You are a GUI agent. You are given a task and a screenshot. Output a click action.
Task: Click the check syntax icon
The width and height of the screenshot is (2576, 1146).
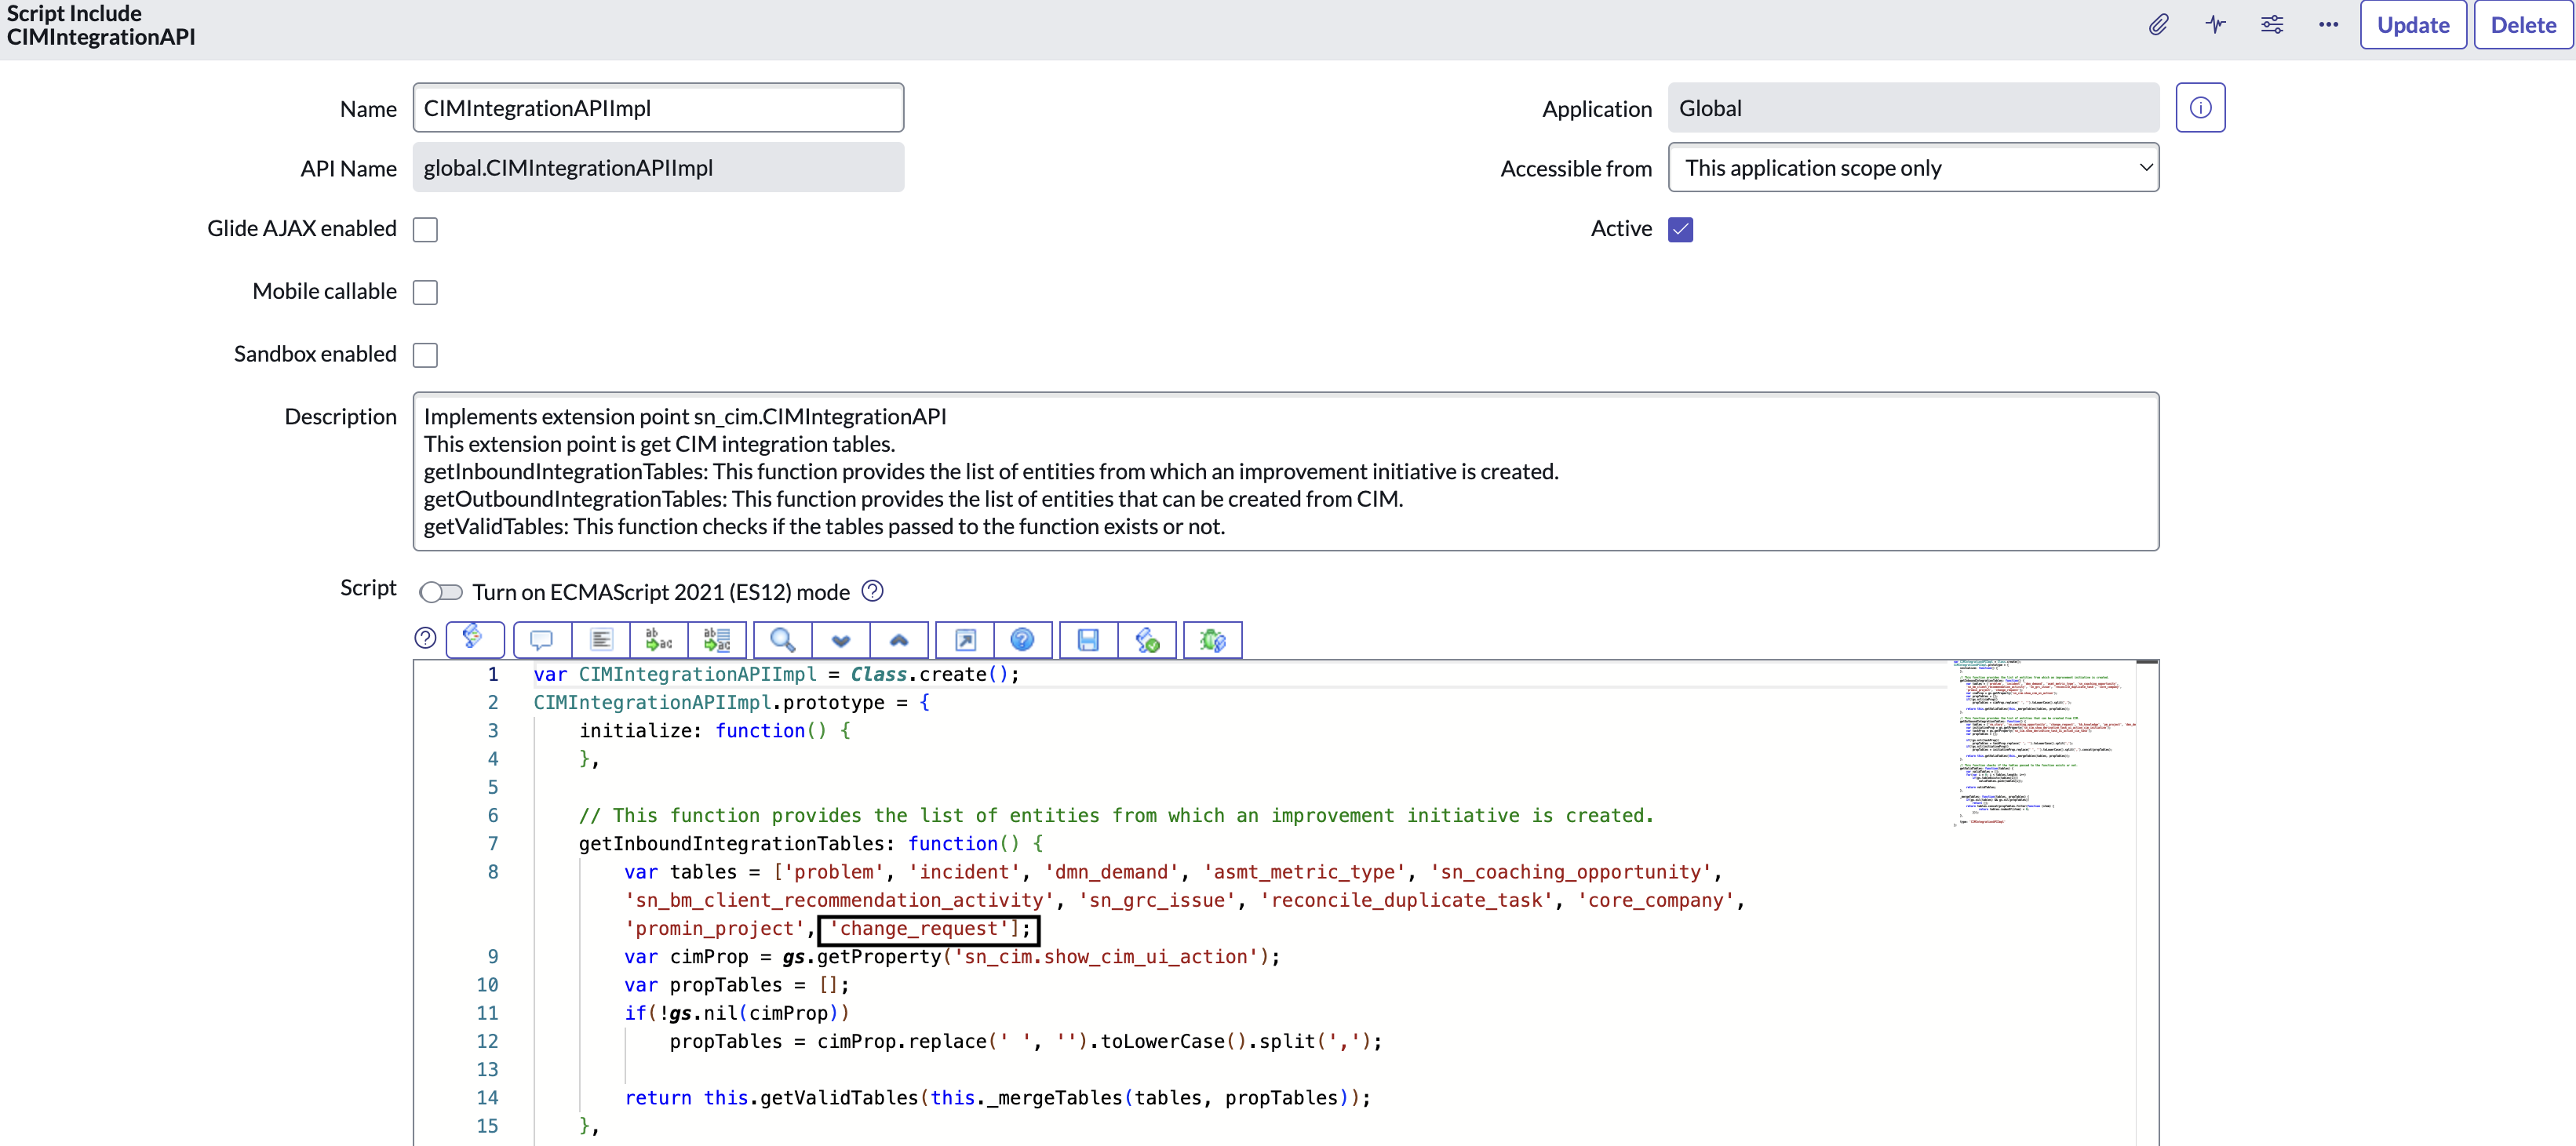point(1147,640)
